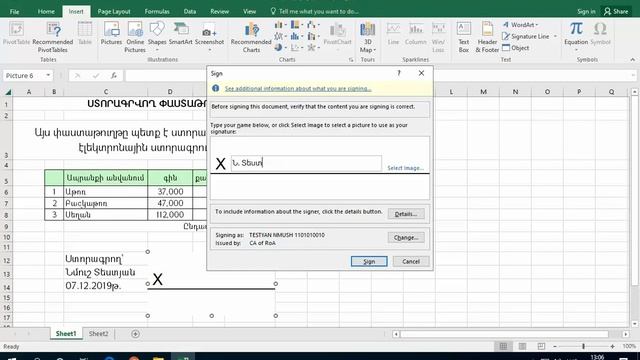
Task: Zoom out with the minus button
Action: 555,346
